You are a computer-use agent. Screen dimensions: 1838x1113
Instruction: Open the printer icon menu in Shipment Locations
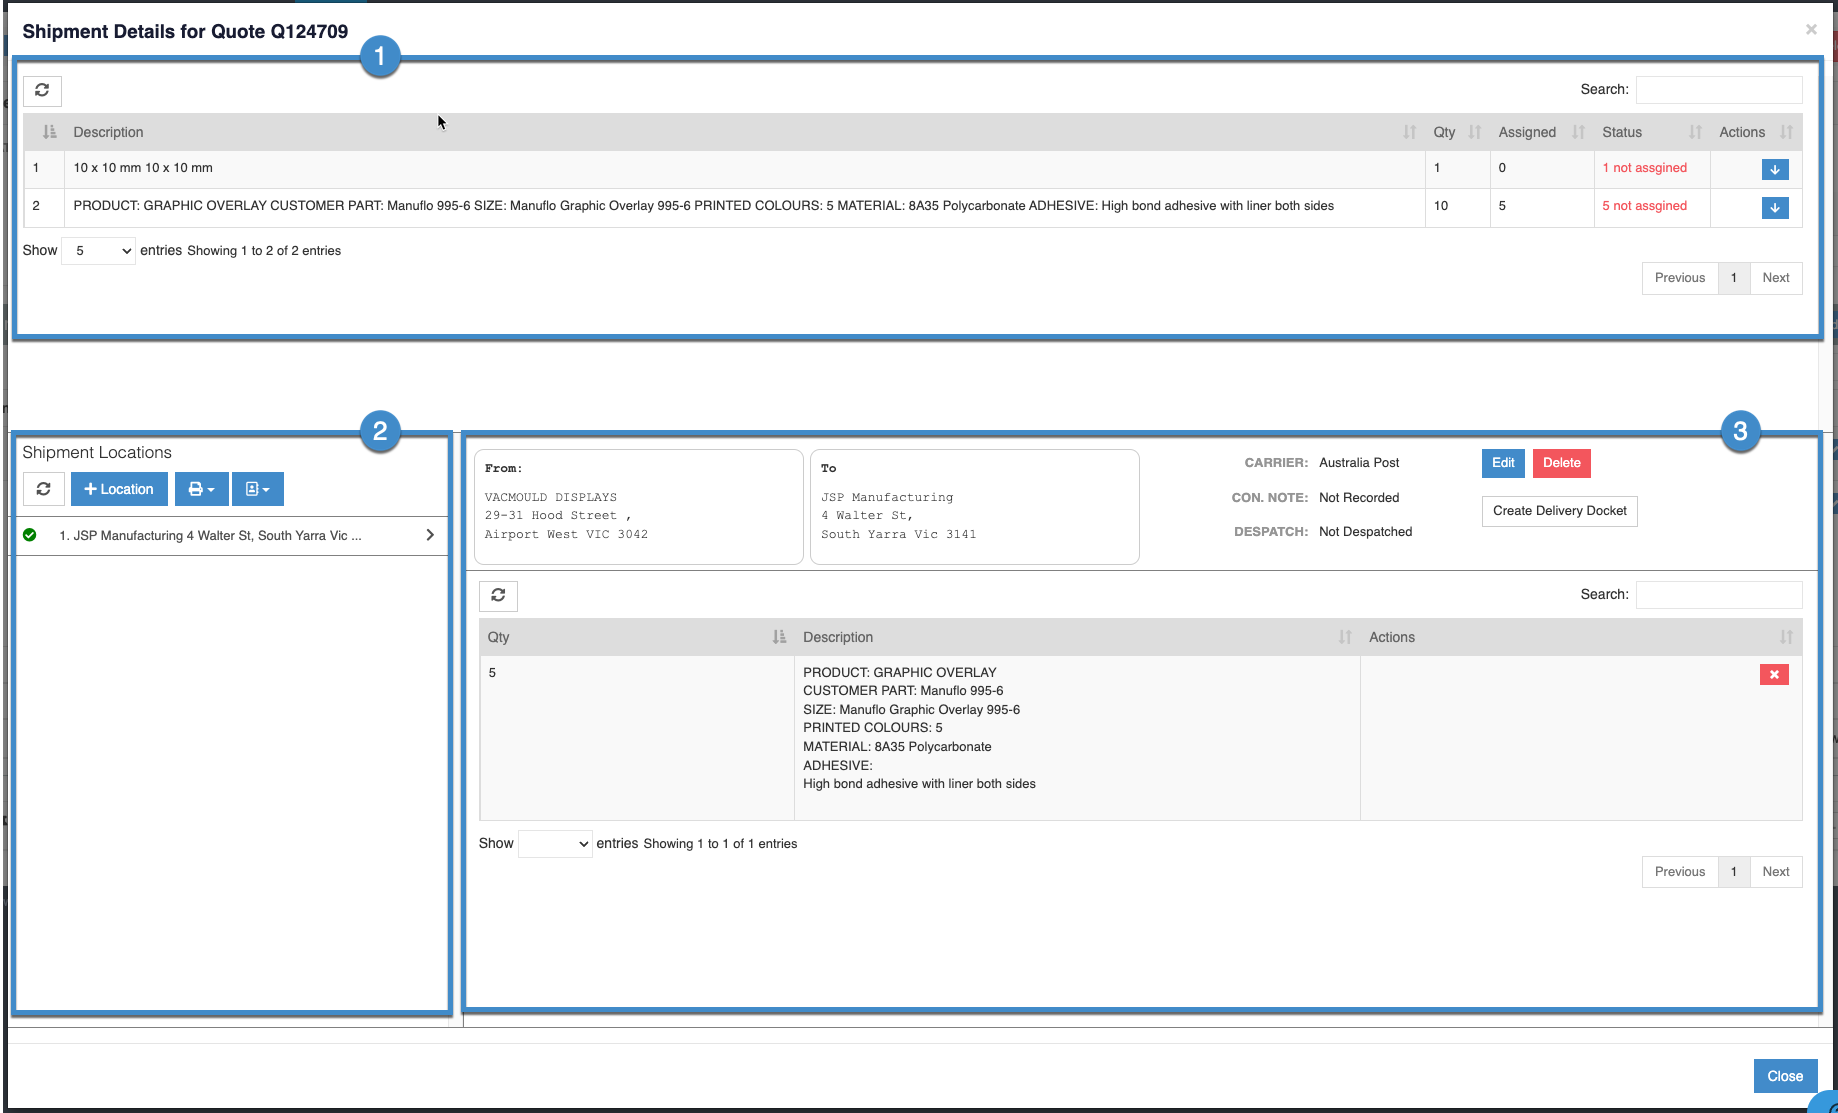click(201, 489)
